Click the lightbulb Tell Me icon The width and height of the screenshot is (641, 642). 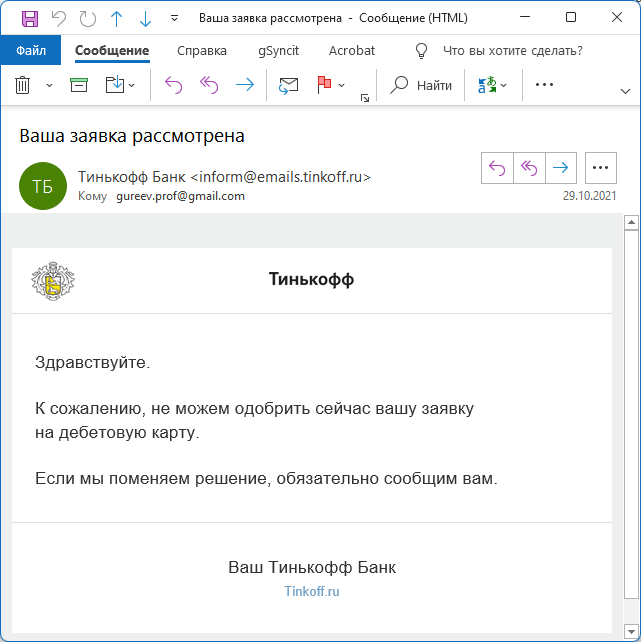[421, 51]
